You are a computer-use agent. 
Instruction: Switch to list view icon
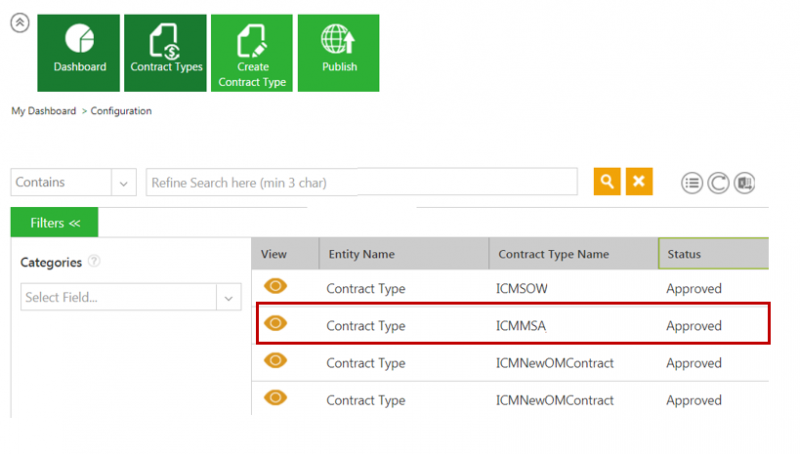(692, 183)
